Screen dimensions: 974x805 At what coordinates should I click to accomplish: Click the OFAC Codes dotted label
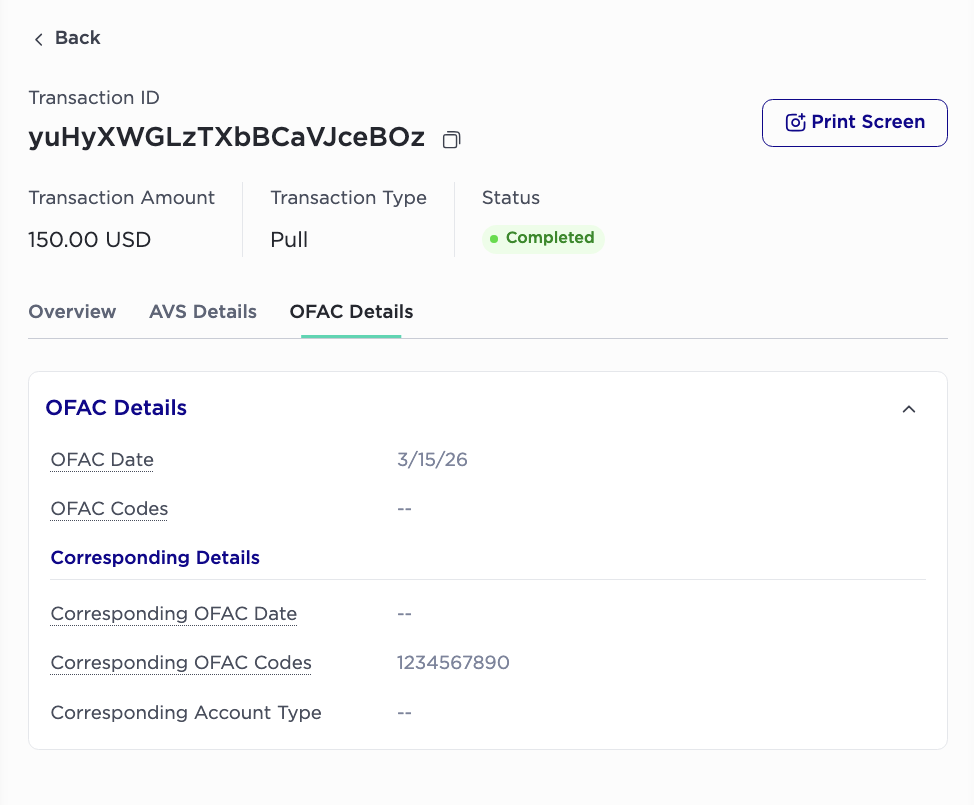(x=109, y=509)
